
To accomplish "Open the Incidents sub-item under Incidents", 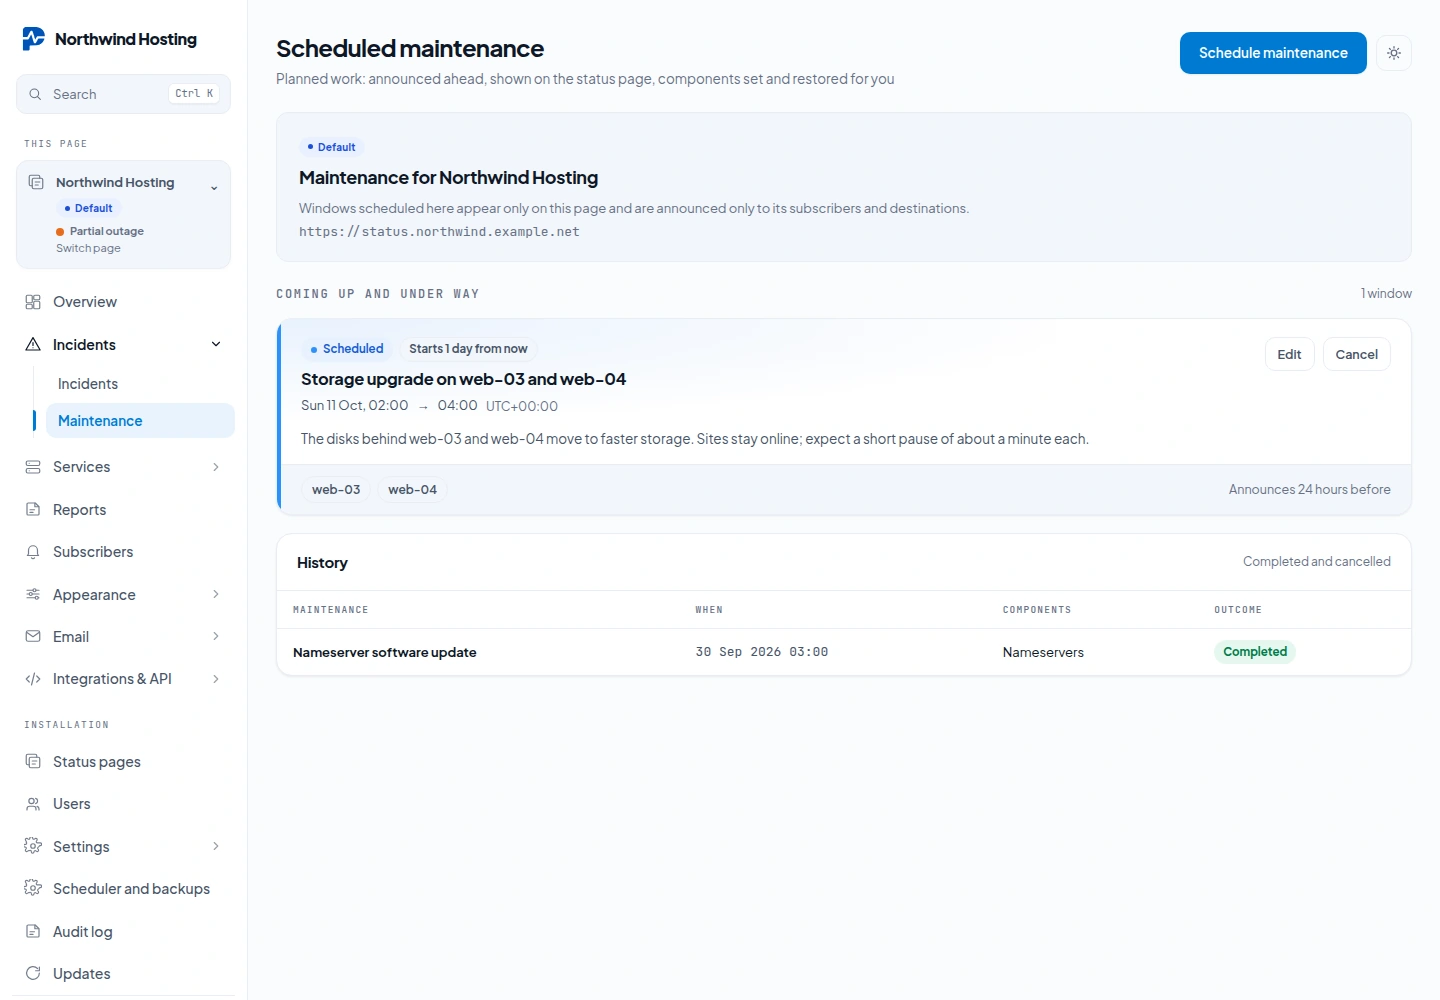I will (x=140, y=384).
